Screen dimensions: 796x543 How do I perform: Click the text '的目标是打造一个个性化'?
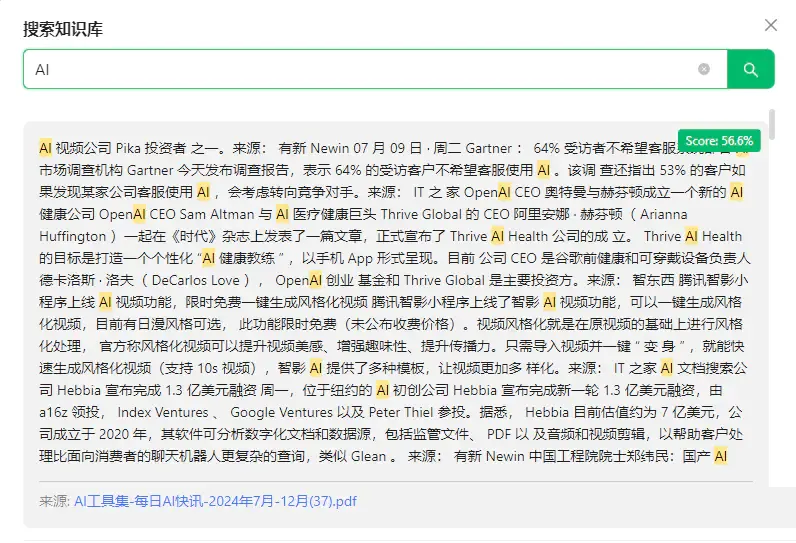(116, 258)
